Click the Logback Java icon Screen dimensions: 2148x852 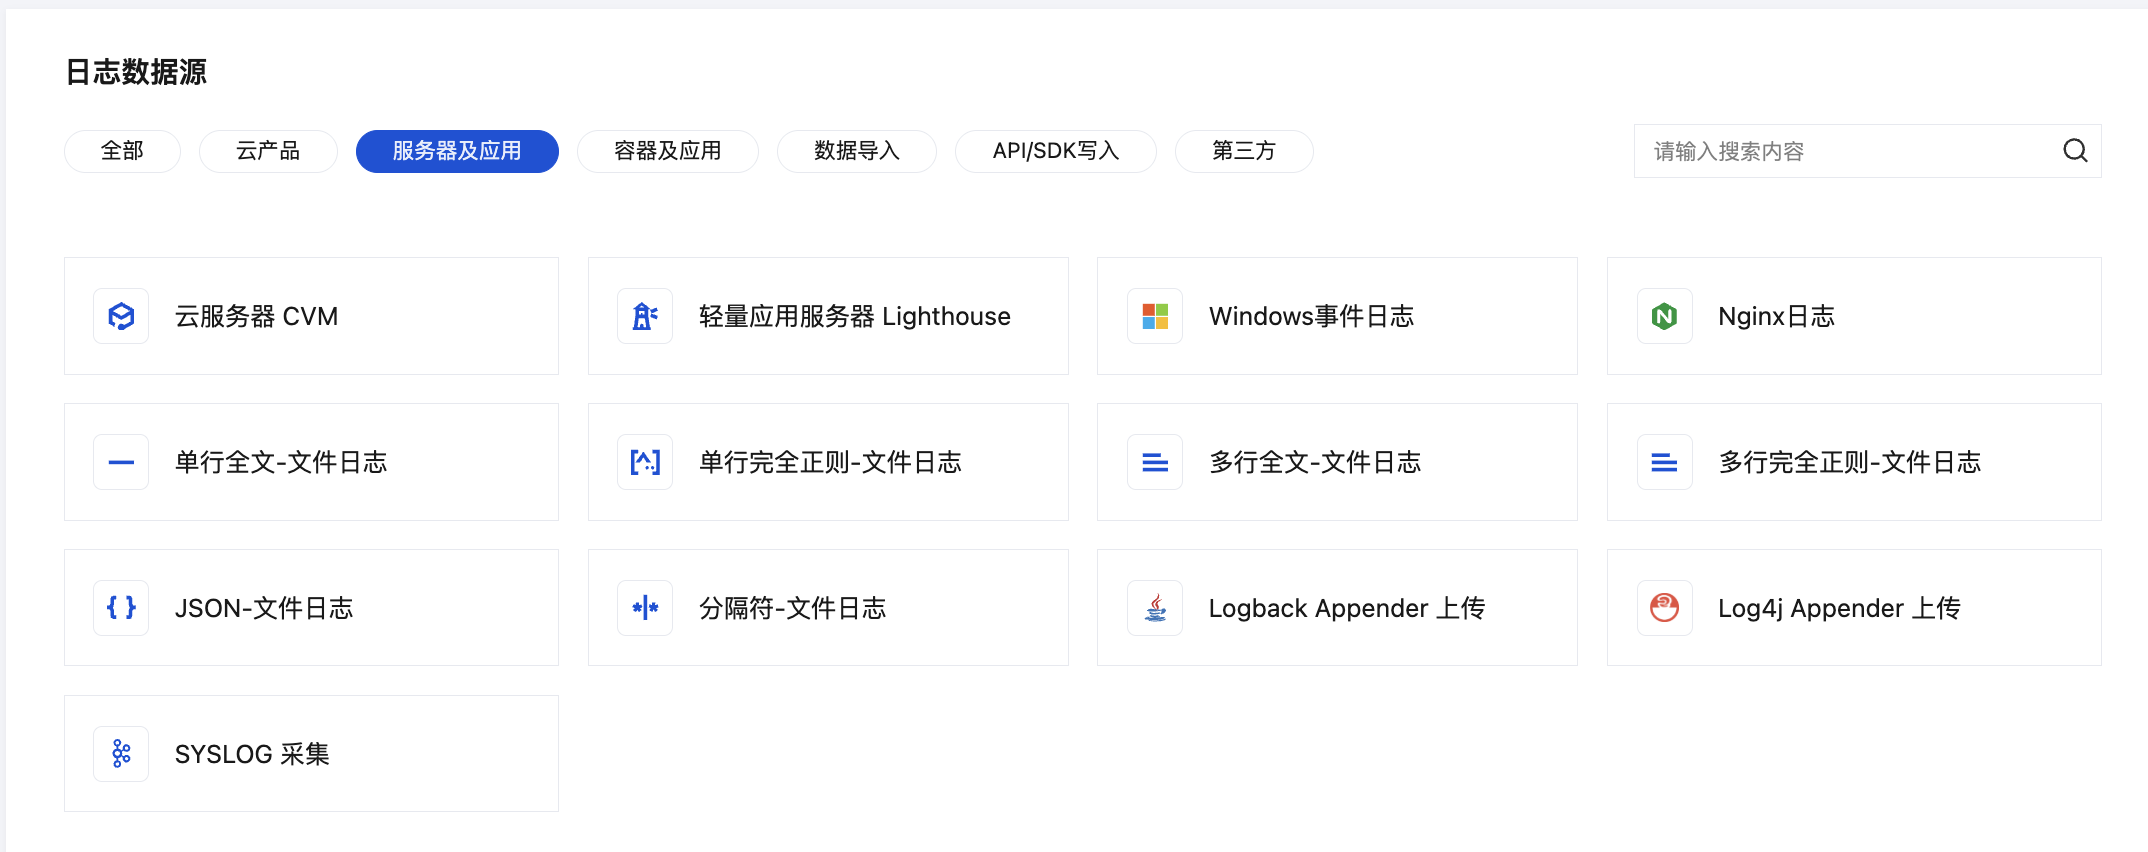point(1155,607)
